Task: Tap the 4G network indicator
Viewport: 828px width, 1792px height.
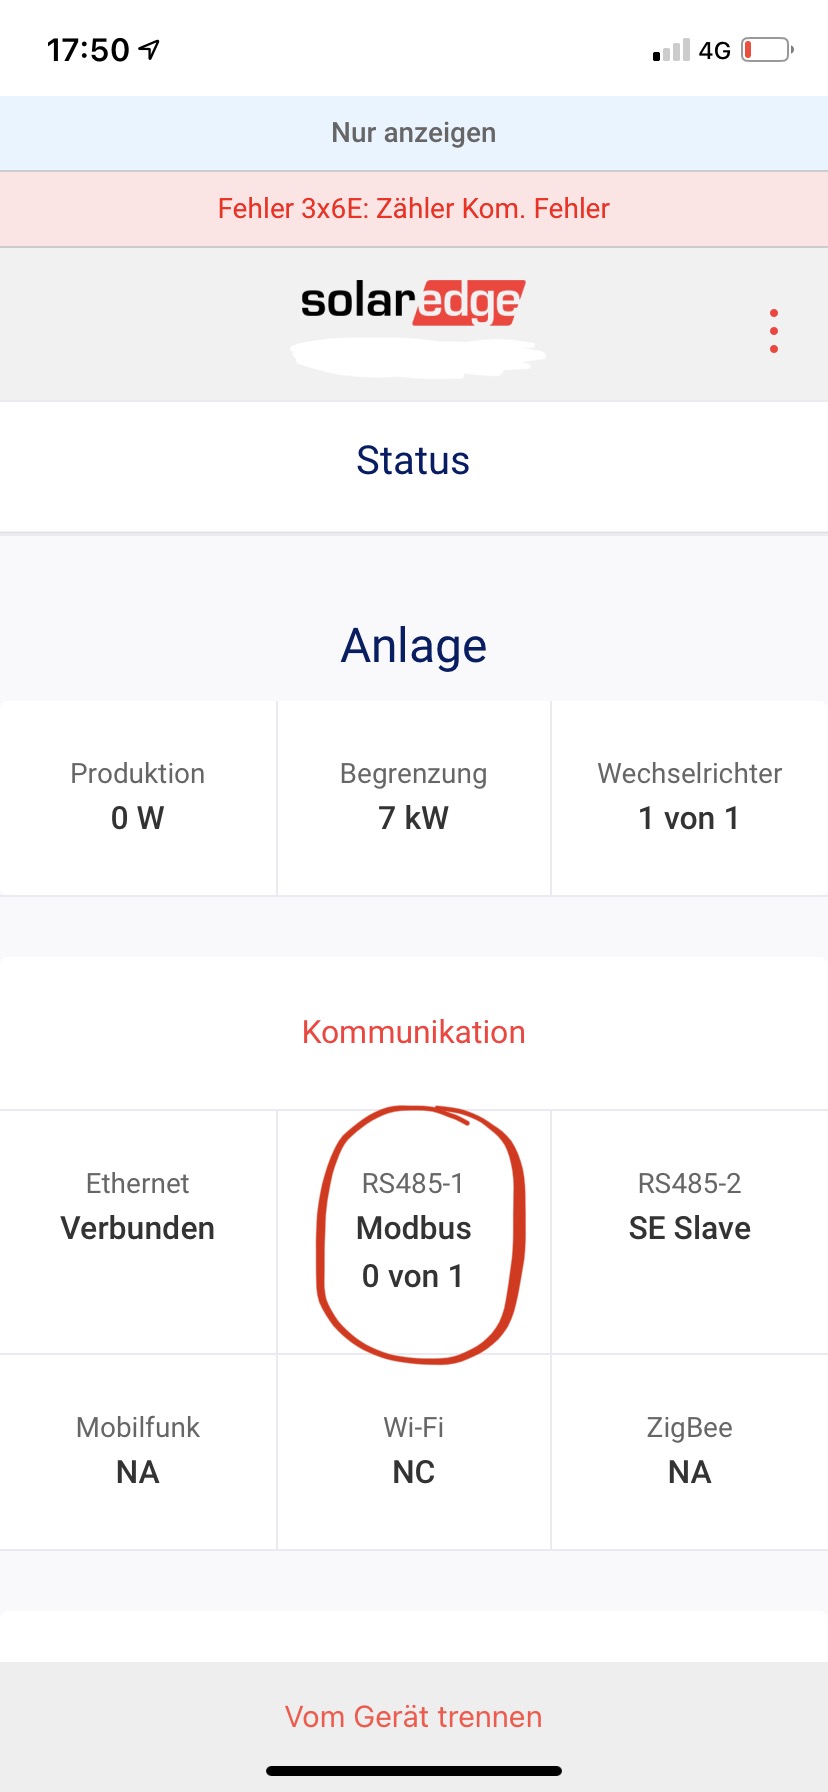Action: [714, 50]
